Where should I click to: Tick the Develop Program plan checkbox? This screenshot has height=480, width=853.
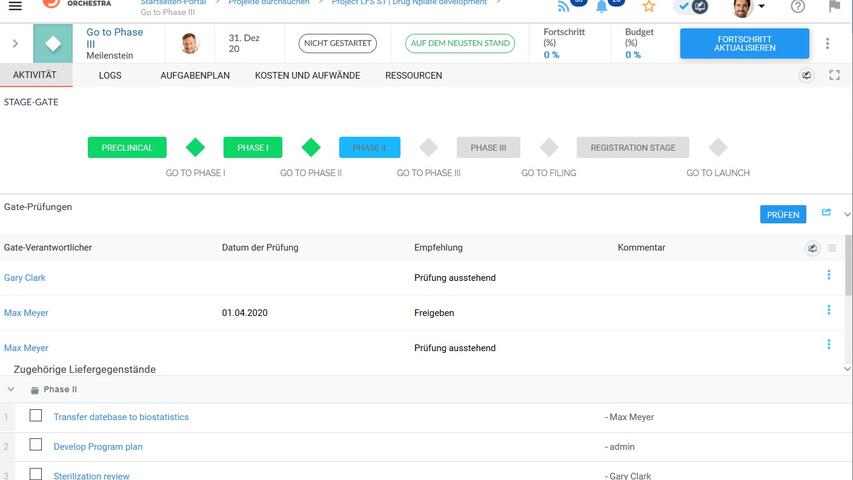click(x=36, y=445)
